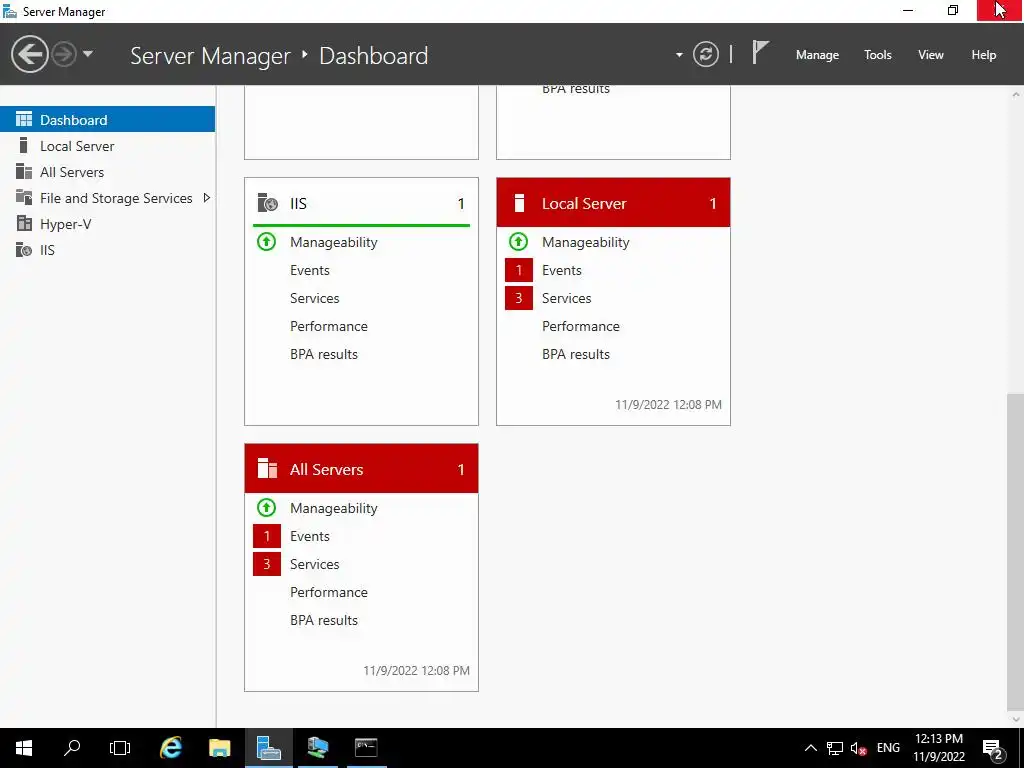This screenshot has width=1024, height=768.
Task: Click the File and Storage Services icon
Action: tap(24, 197)
